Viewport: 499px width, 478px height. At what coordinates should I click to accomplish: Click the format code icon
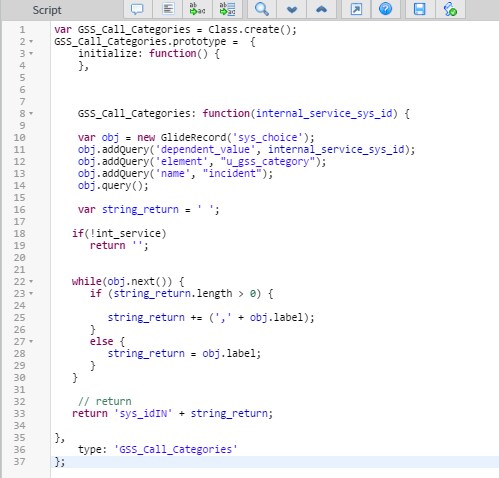tap(168, 9)
